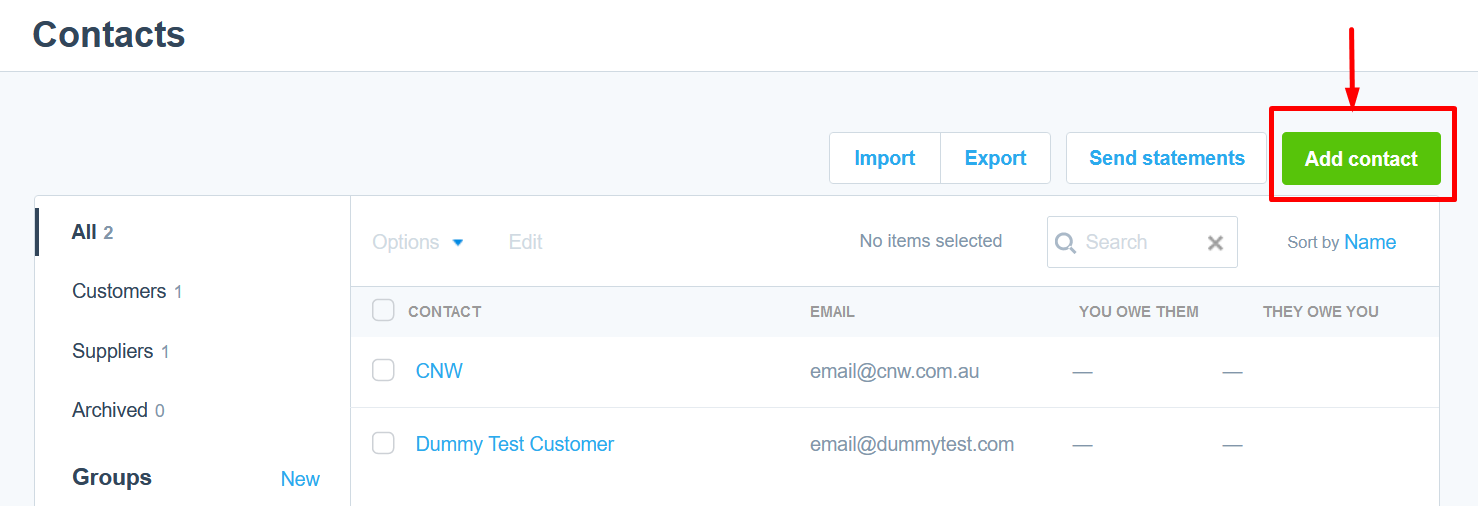The width and height of the screenshot is (1478, 506).
Task: Focus the Search contacts field
Action: point(1140,243)
